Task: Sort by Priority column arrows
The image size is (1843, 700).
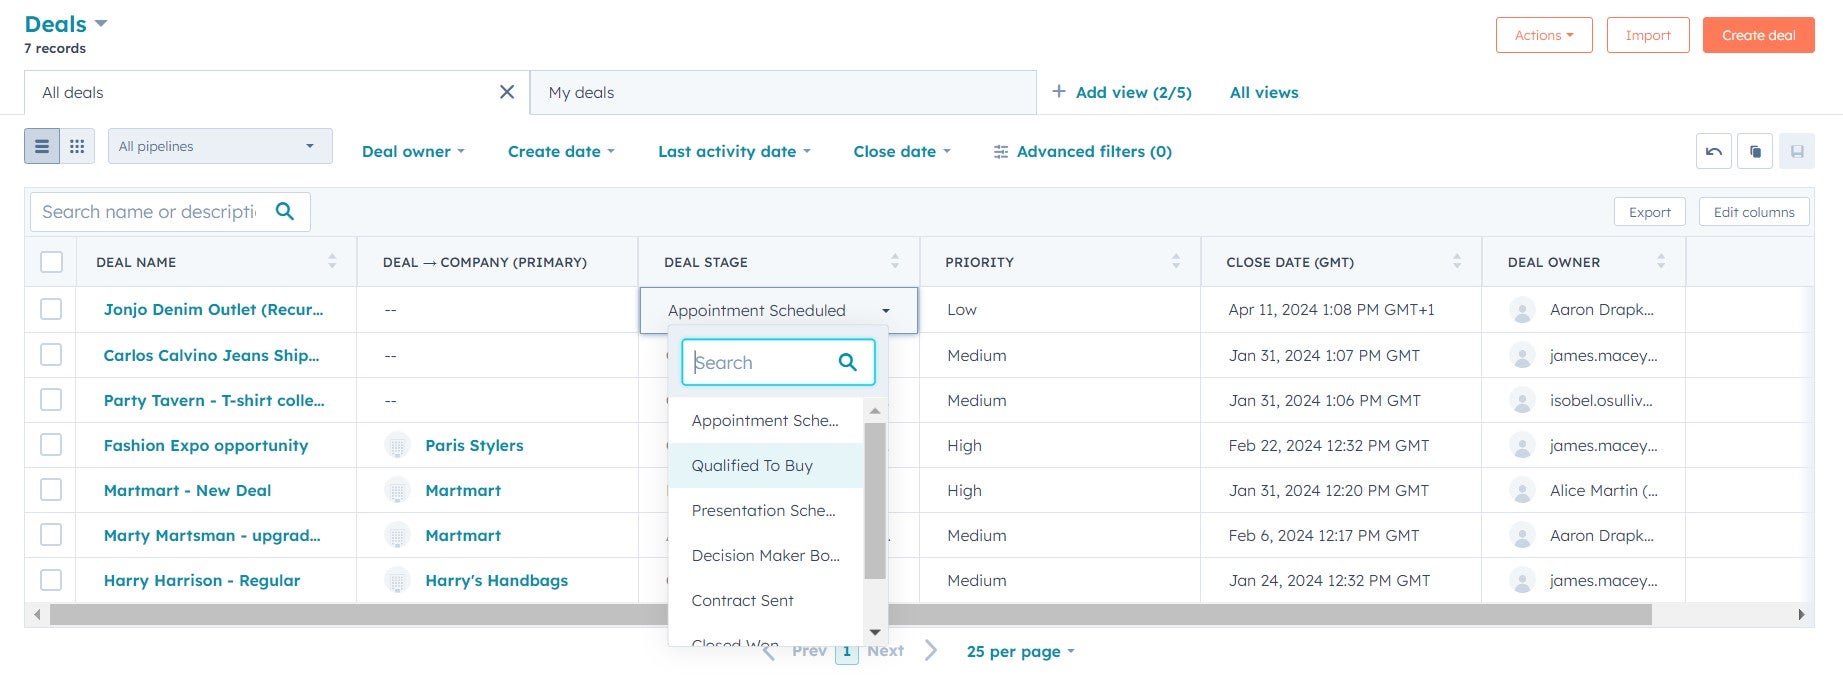Action: click(1176, 261)
